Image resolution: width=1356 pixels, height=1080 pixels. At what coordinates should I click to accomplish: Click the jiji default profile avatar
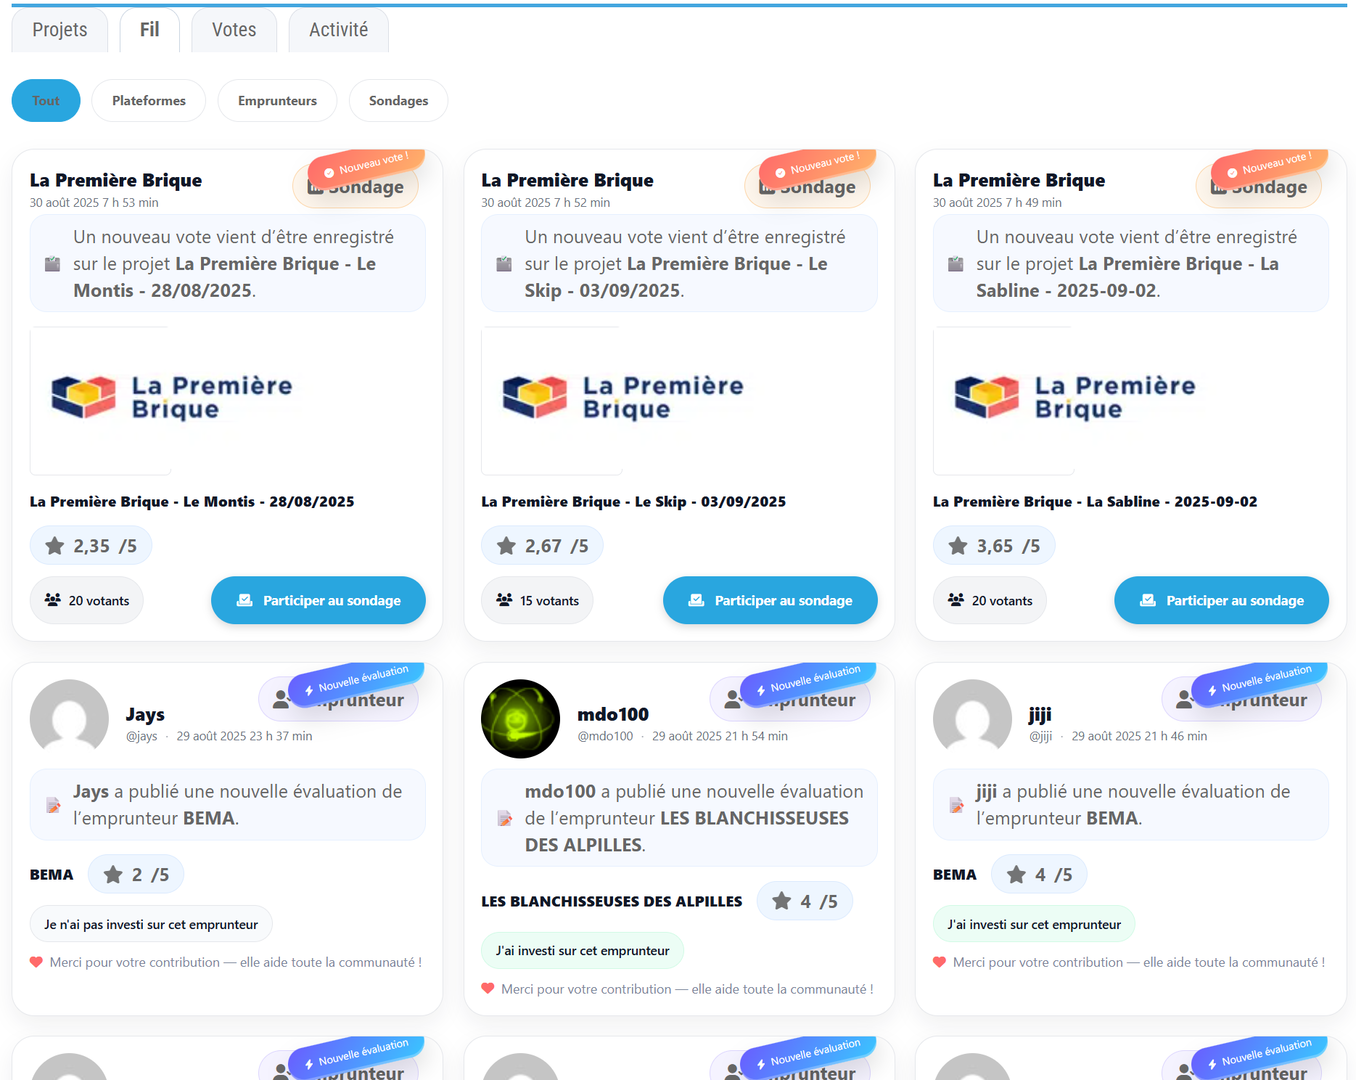[x=972, y=717]
